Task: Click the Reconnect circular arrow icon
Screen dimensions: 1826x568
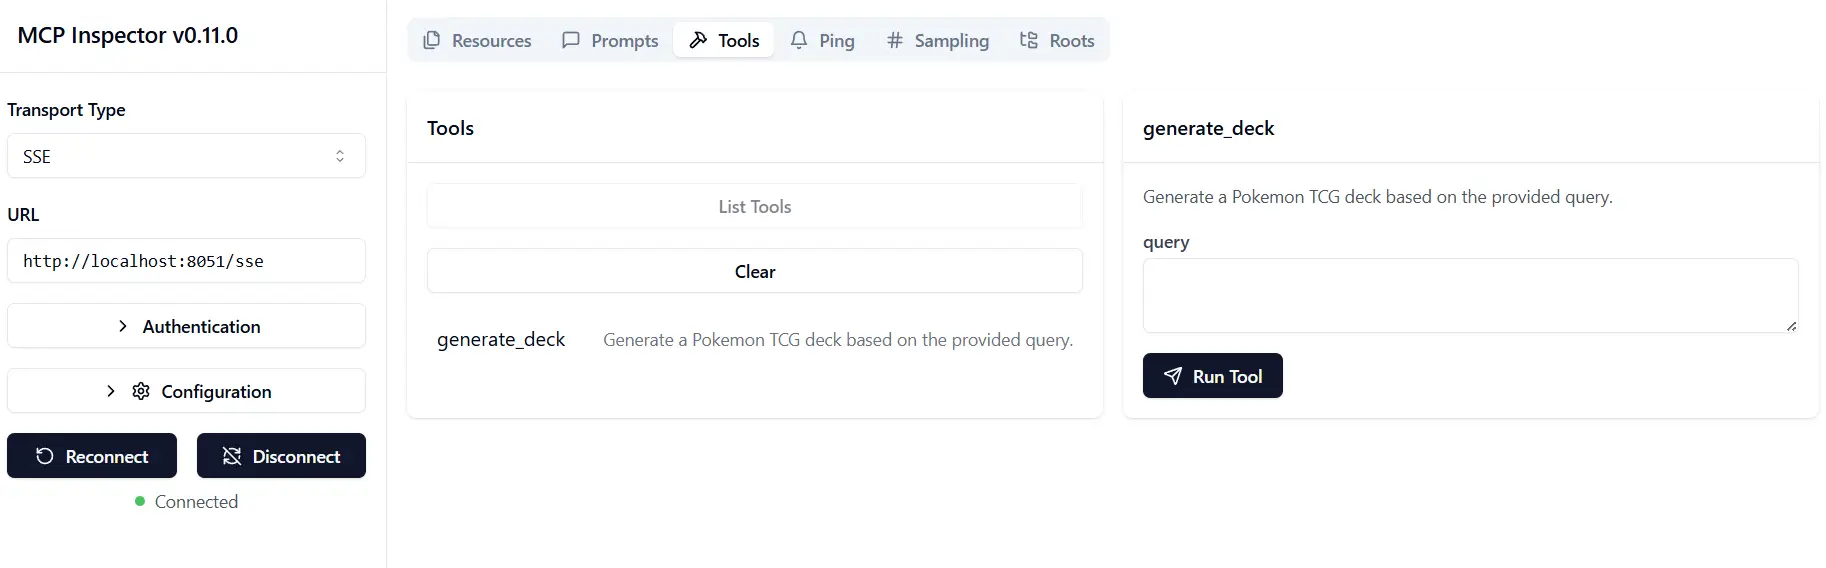Action: (x=45, y=456)
